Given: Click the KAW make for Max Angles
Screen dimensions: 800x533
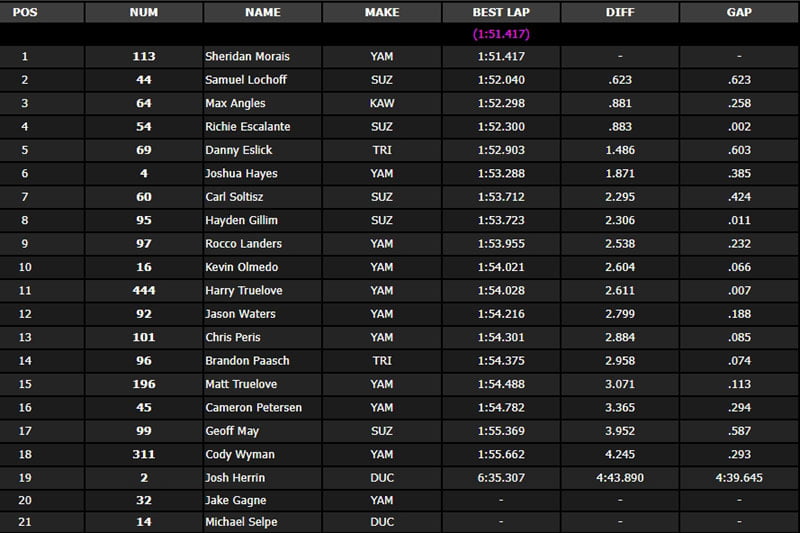Looking at the screenshot, I should [x=381, y=103].
